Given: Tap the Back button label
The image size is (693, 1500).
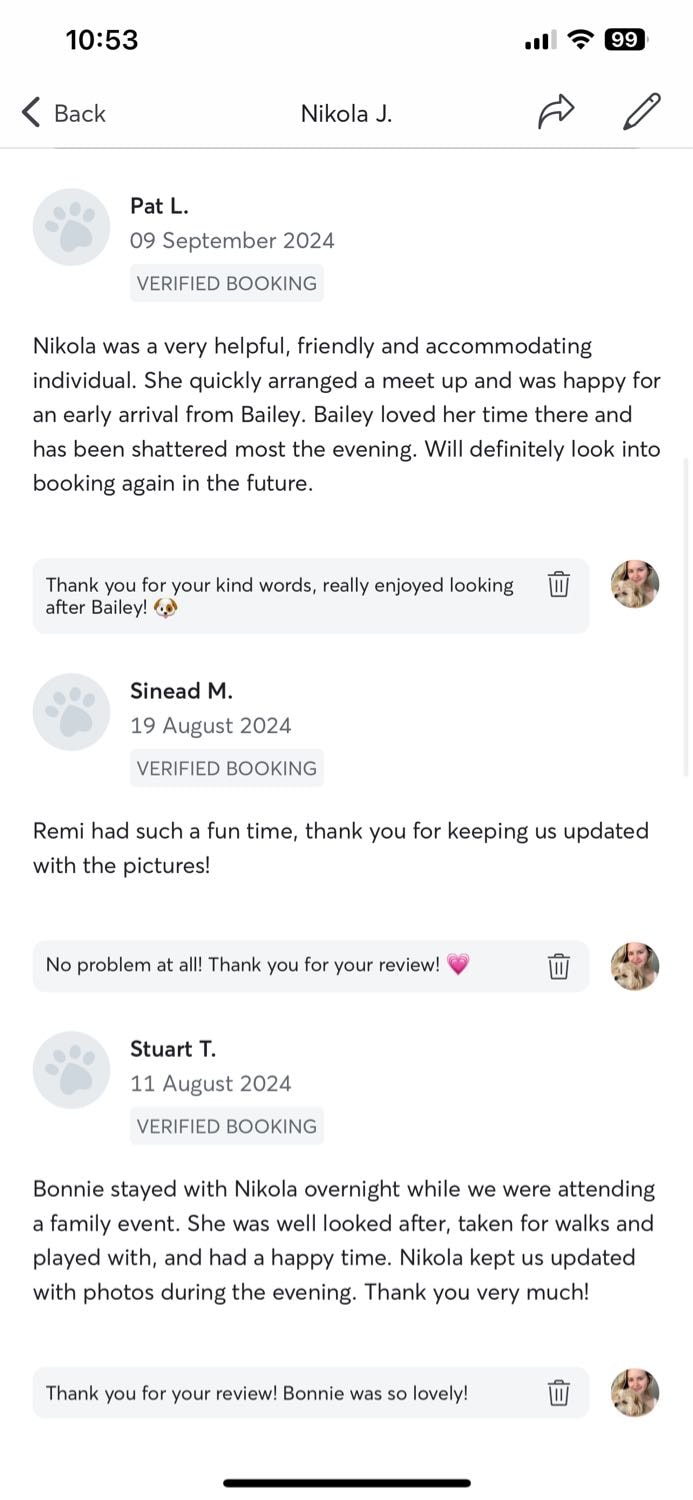Looking at the screenshot, I should pos(80,114).
